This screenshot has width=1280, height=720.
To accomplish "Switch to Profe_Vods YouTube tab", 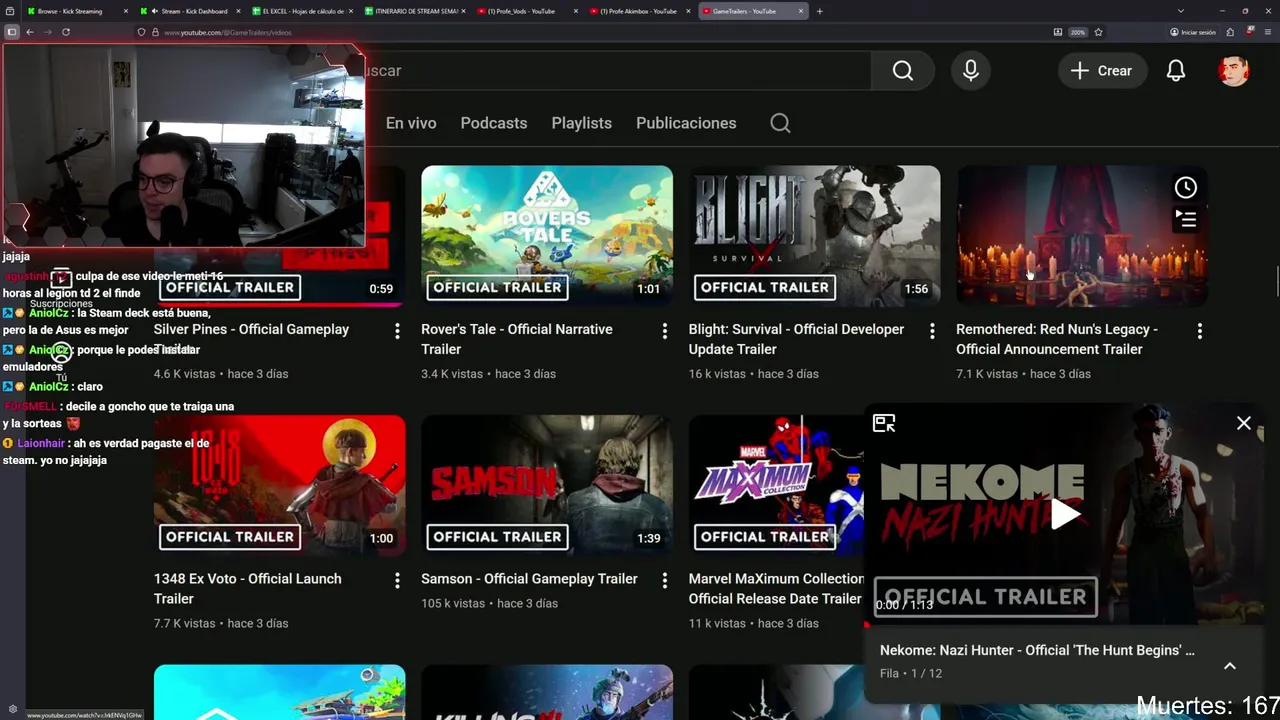I will 528,11.
